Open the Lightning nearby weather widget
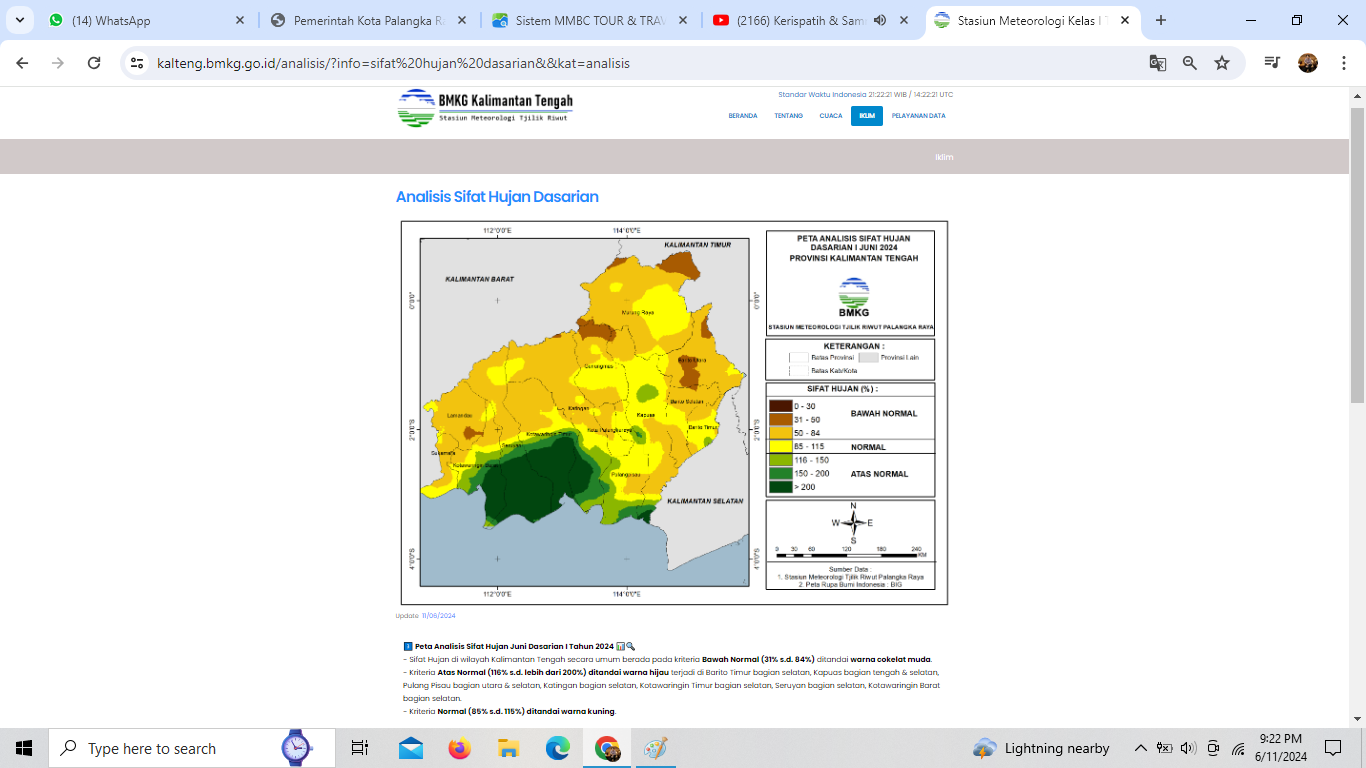1366x768 pixels. [1042, 748]
